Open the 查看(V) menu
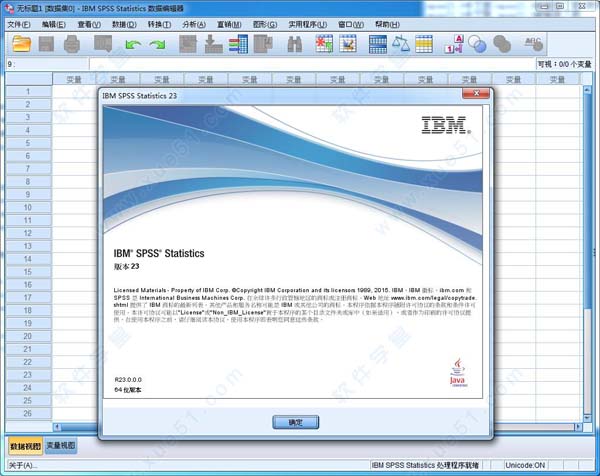Screen dimensions: 600x476 89,24
